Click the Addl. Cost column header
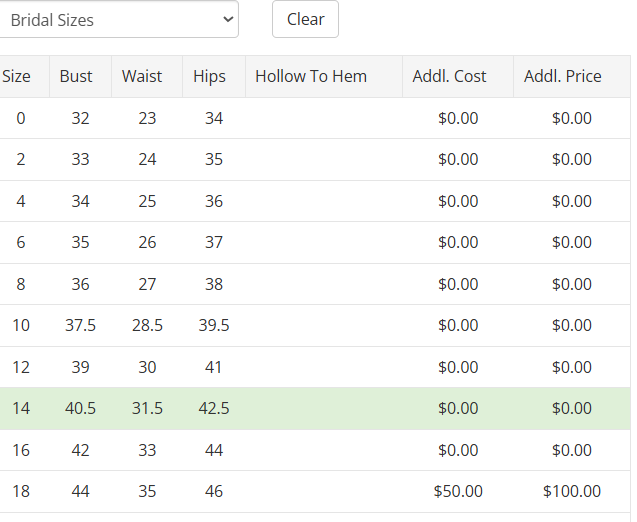Viewport: 637px width, 522px height. pyautogui.click(x=449, y=76)
